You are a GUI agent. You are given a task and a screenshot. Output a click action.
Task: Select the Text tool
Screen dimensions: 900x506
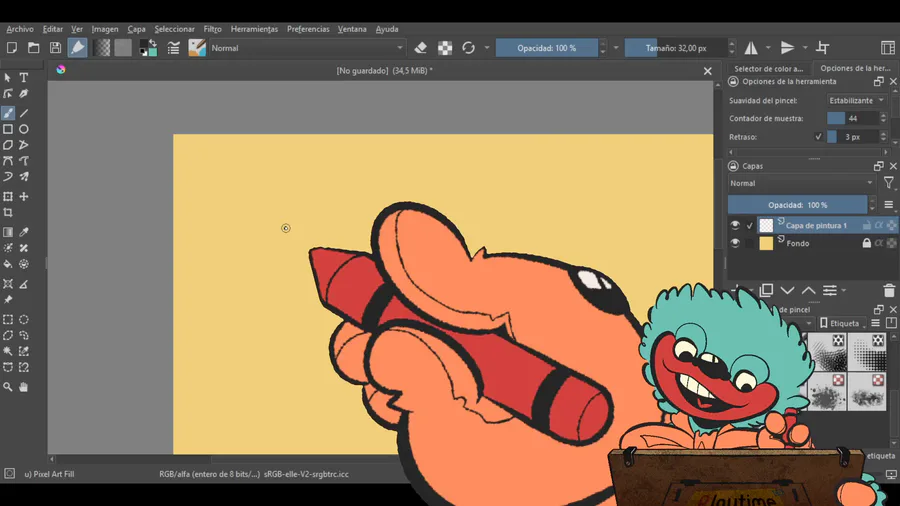pos(24,77)
